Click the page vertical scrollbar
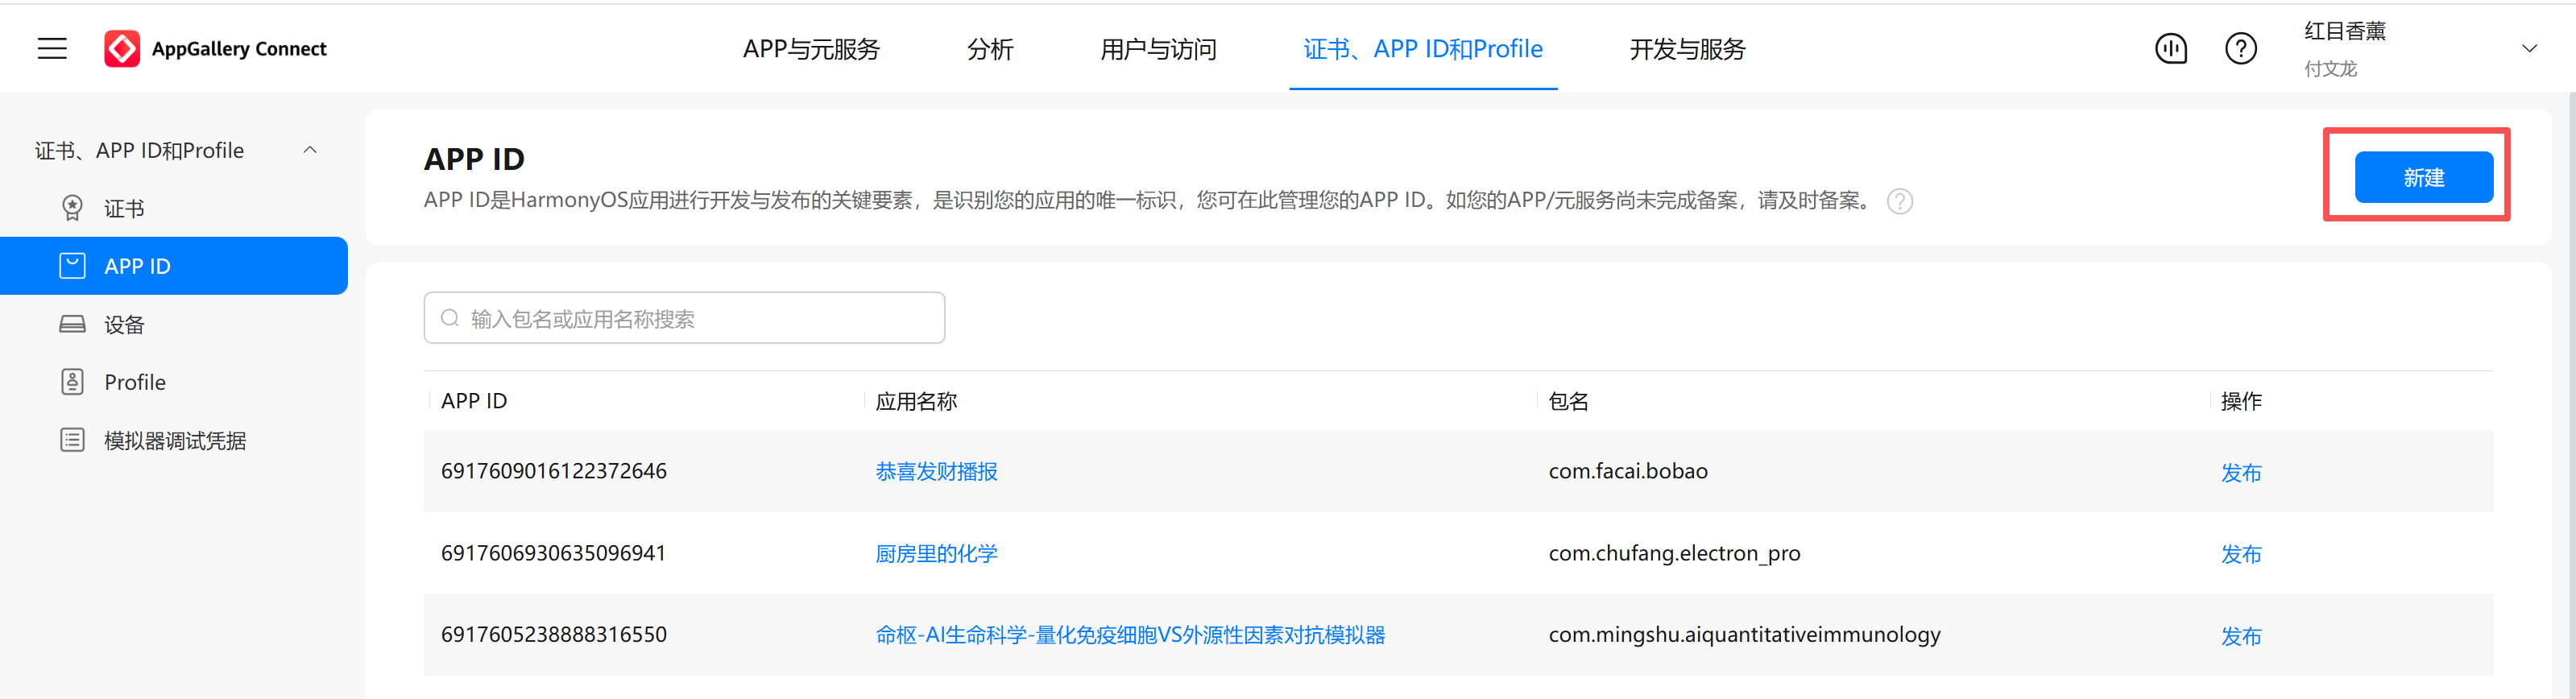 2571,395
